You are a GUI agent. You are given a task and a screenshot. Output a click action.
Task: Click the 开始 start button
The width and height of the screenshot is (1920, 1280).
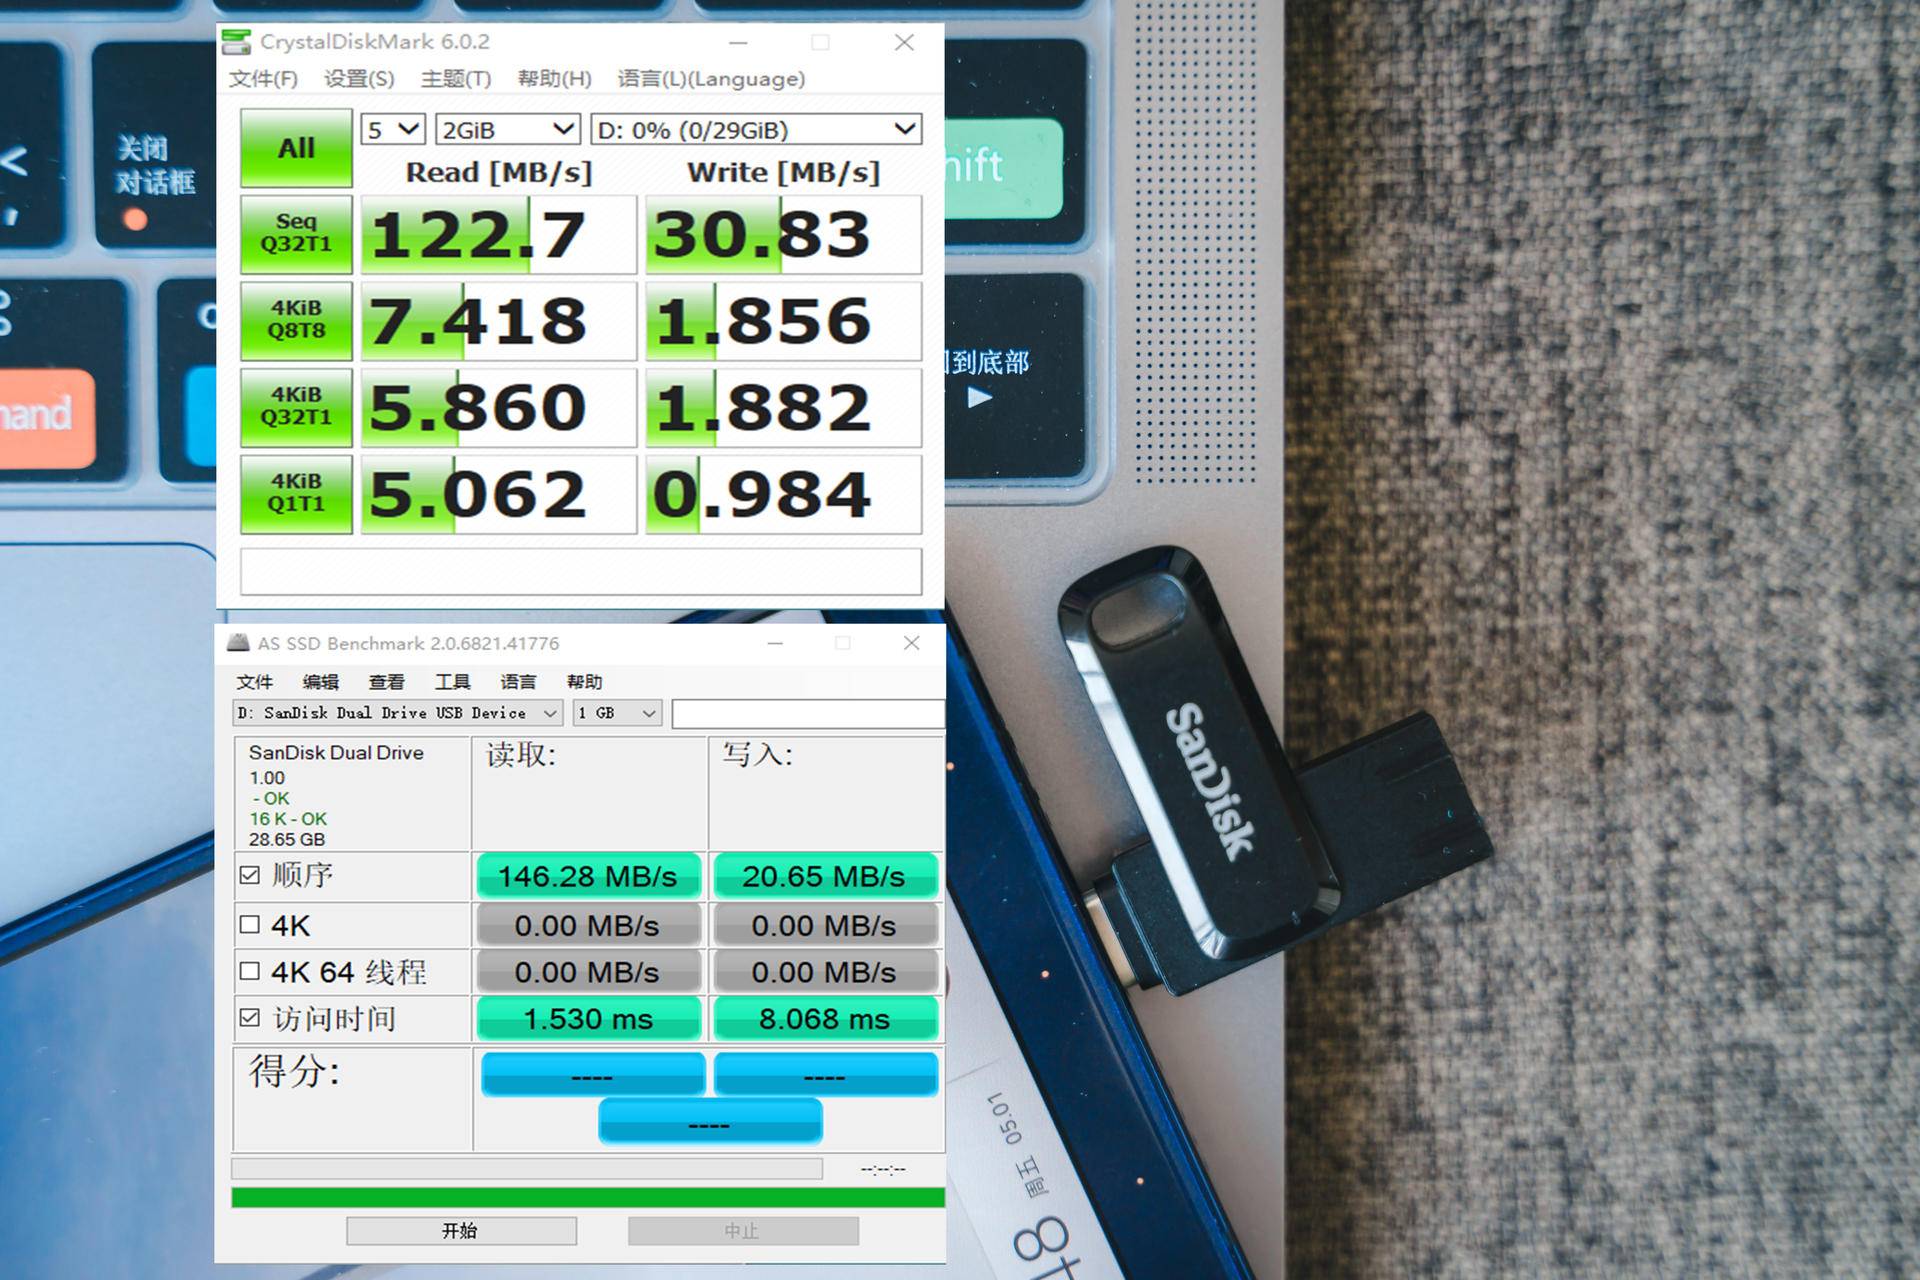click(x=461, y=1231)
